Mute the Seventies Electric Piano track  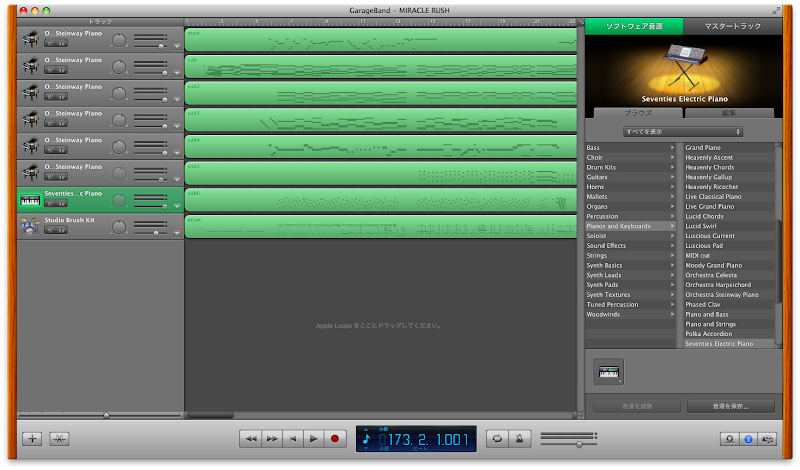50,204
